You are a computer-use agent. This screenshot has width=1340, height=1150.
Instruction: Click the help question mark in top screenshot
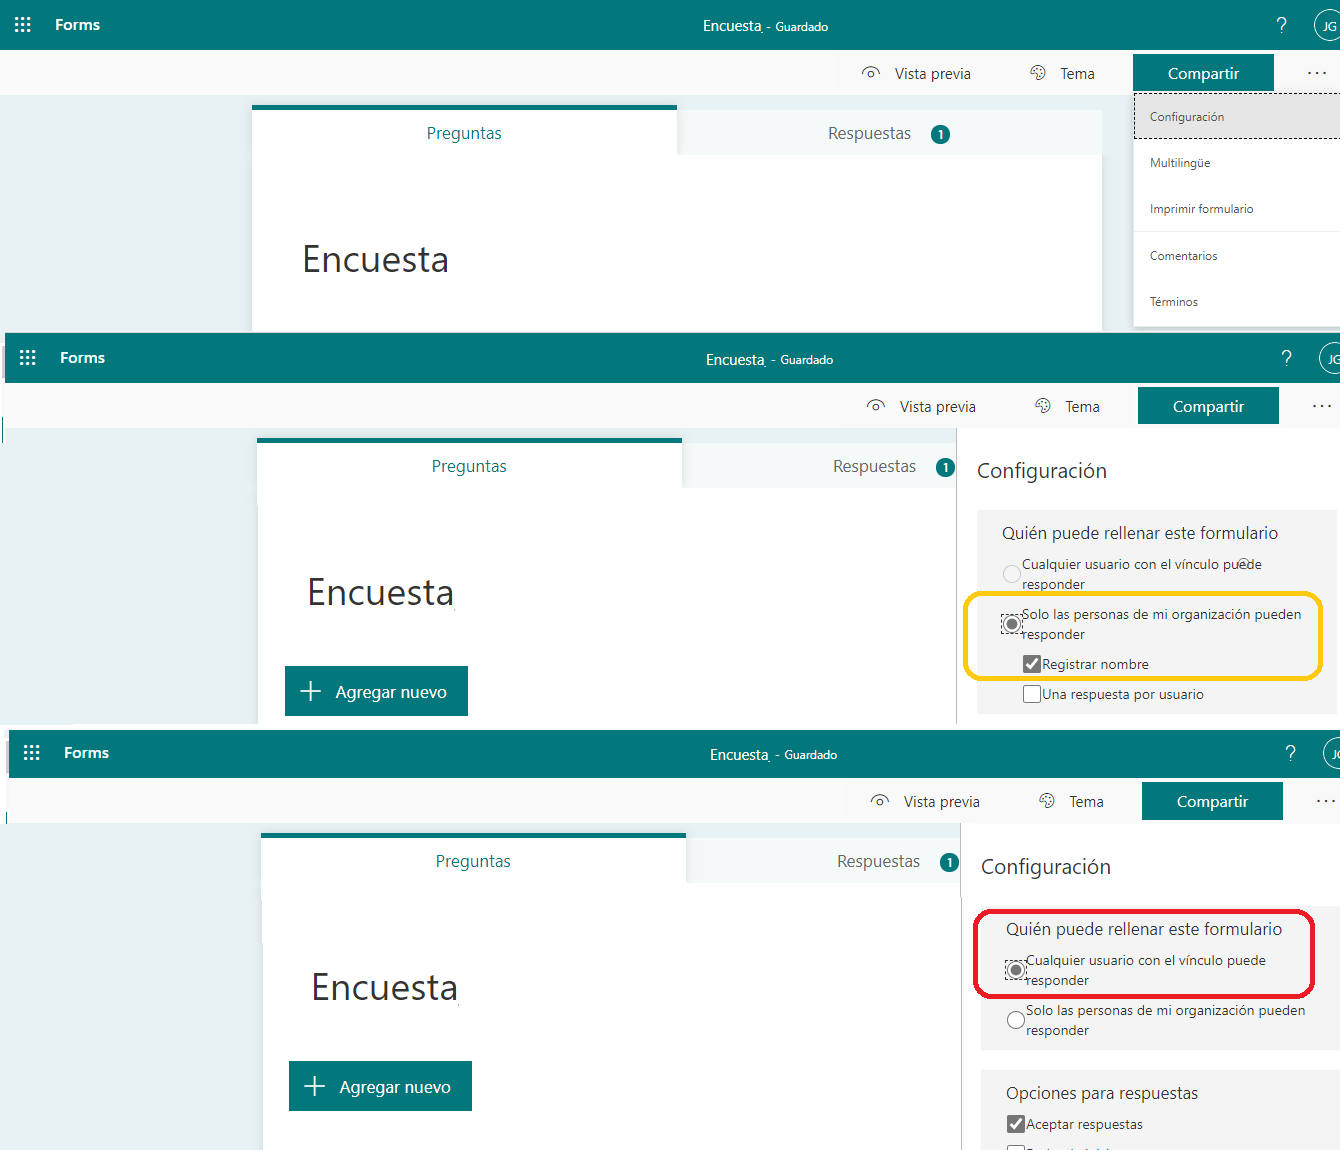click(1281, 25)
